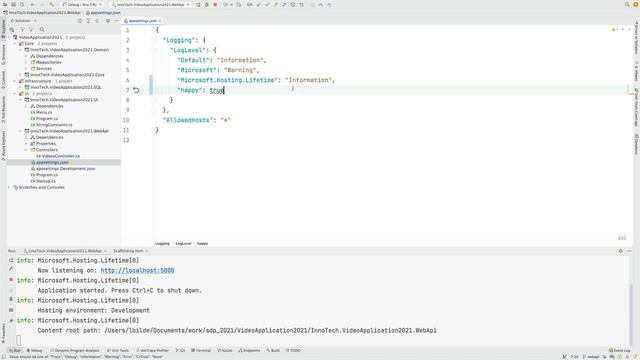Screen dimensions: 640x360
Task: Open the Unit Tests tool window tab
Action: [118, 351]
